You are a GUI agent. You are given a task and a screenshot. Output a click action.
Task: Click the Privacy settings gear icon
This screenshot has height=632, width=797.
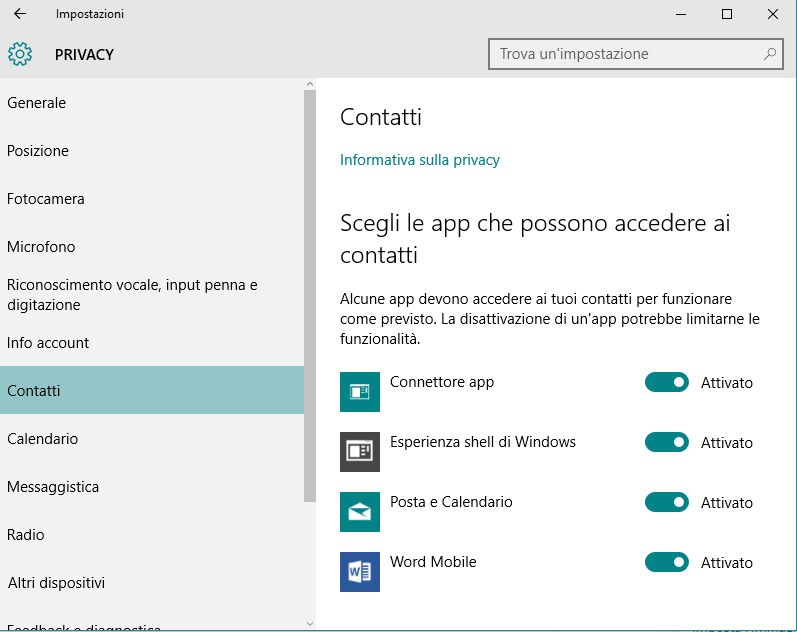tap(20, 54)
